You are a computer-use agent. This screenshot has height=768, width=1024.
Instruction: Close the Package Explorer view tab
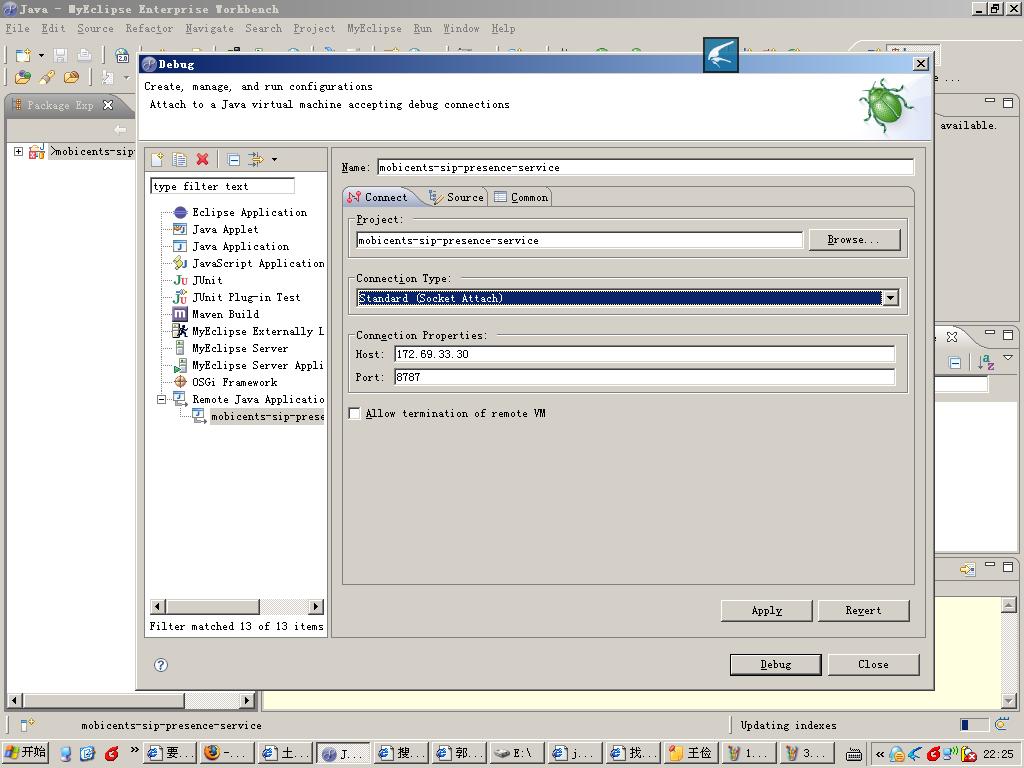[108, 104]
